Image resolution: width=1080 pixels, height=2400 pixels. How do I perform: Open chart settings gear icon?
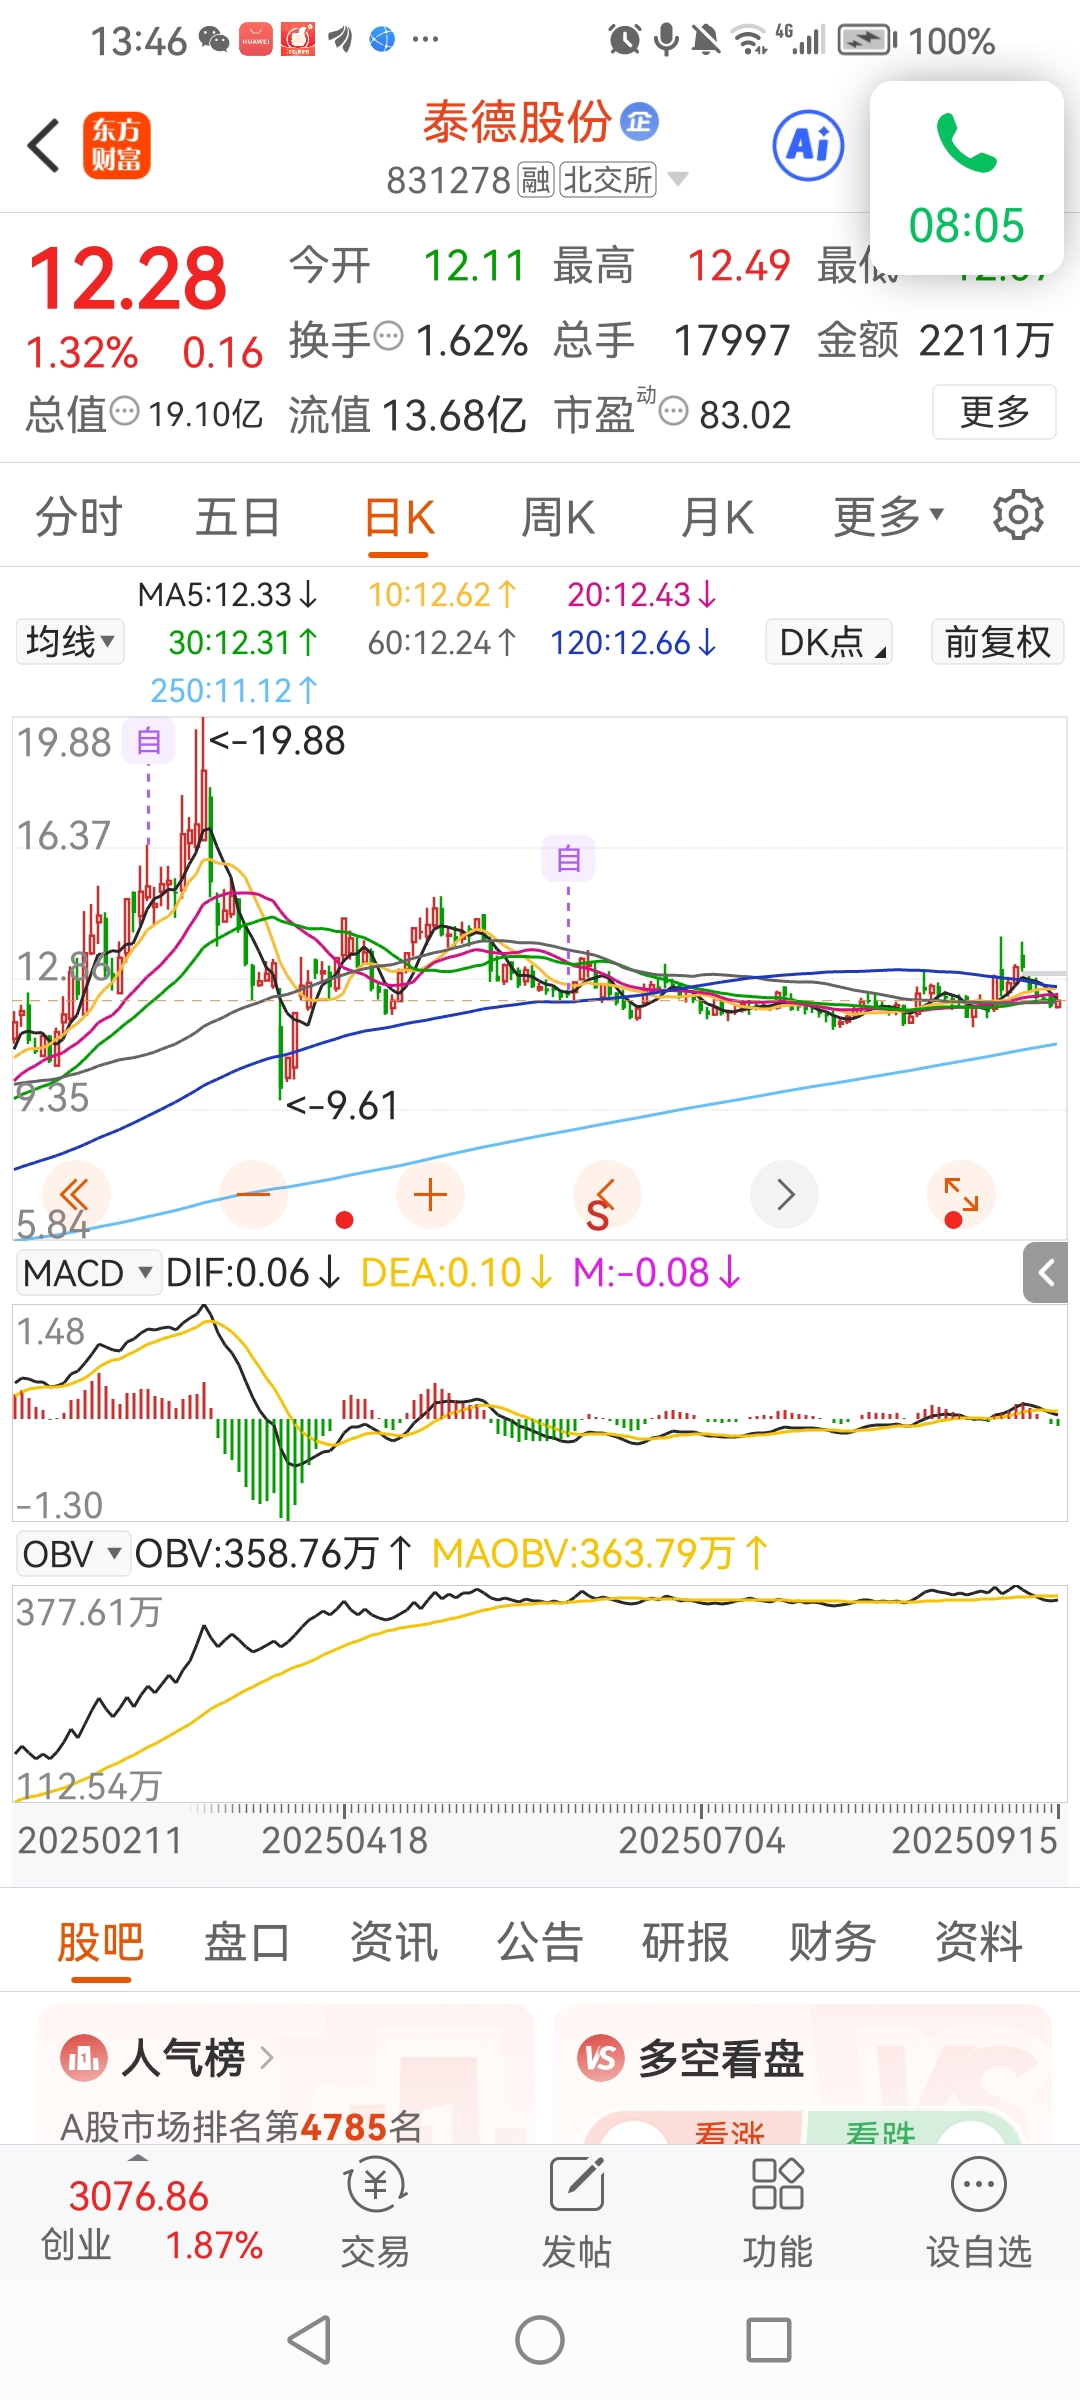pos(1018,515)
